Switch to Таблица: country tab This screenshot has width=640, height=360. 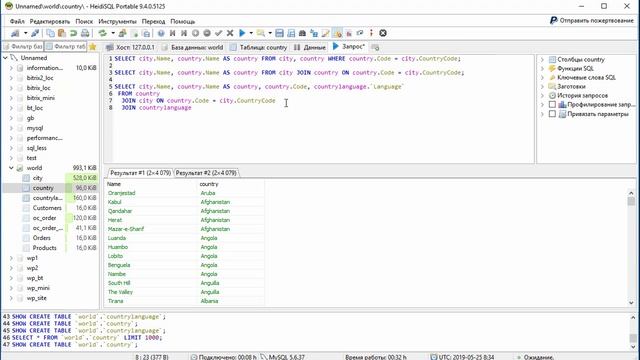pyautogui.click(x=258, y=47)
